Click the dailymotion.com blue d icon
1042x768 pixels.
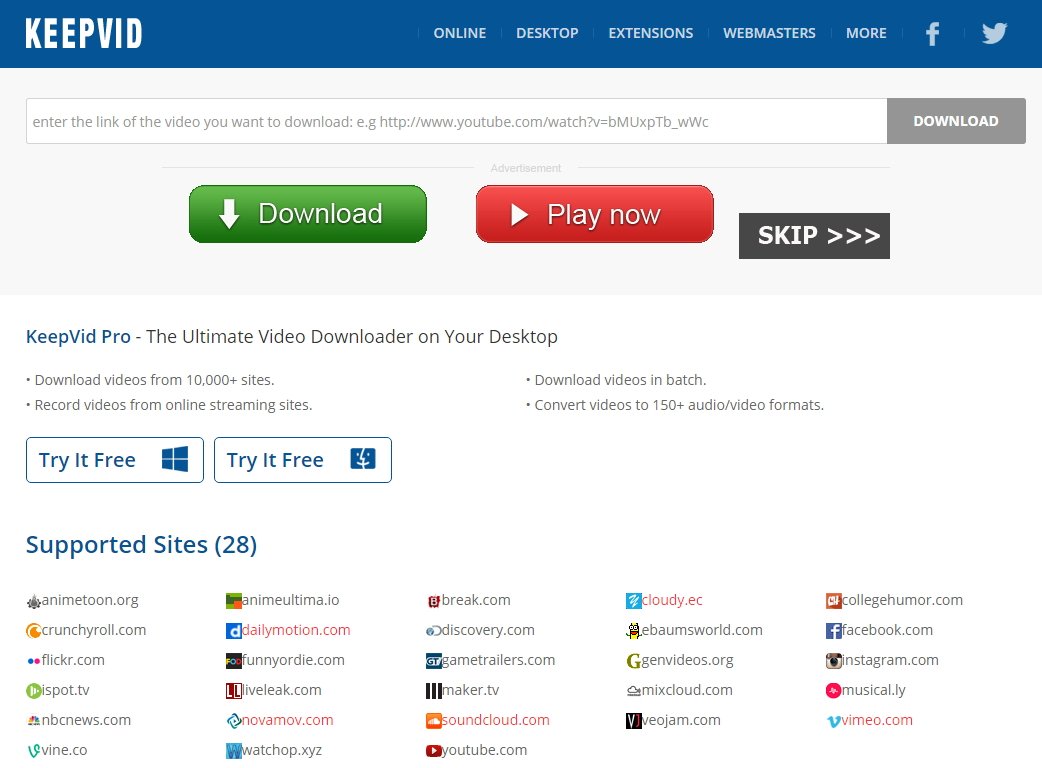(x=234, y=631)
